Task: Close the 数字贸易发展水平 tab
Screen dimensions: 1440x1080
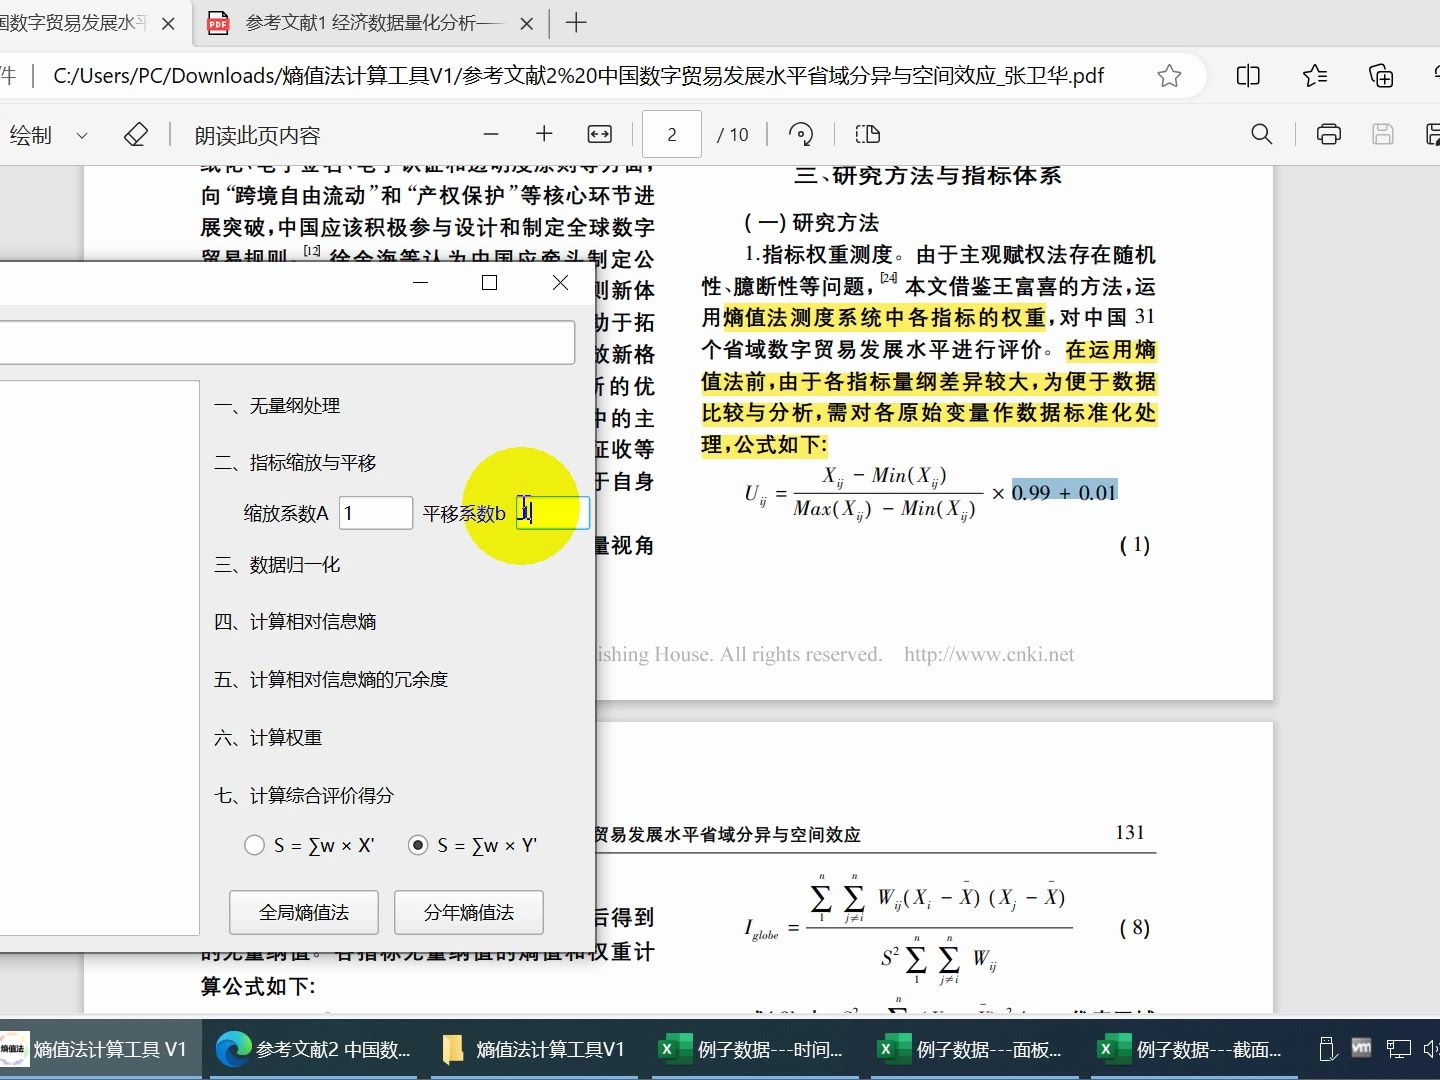Action: tap(169, 23)
